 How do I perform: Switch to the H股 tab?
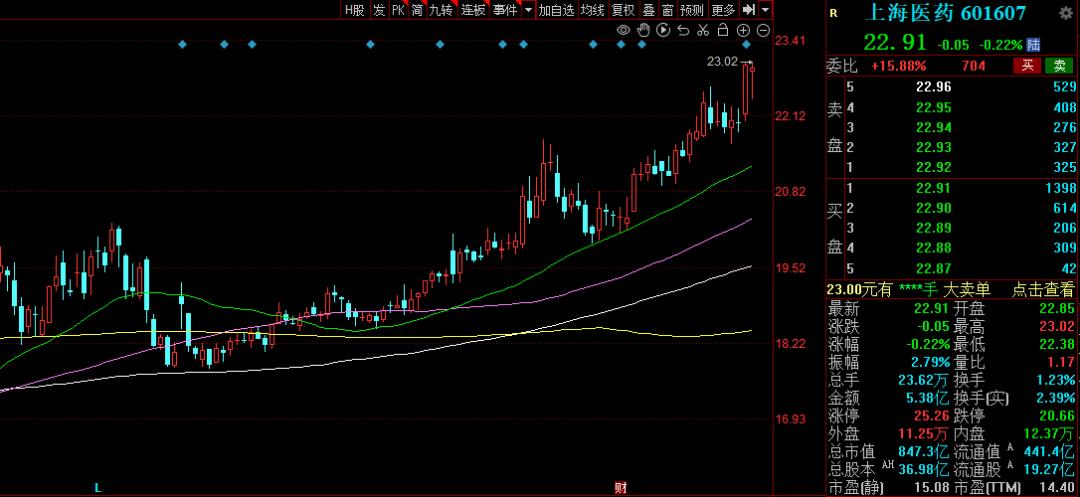click(x=354, y=10)
